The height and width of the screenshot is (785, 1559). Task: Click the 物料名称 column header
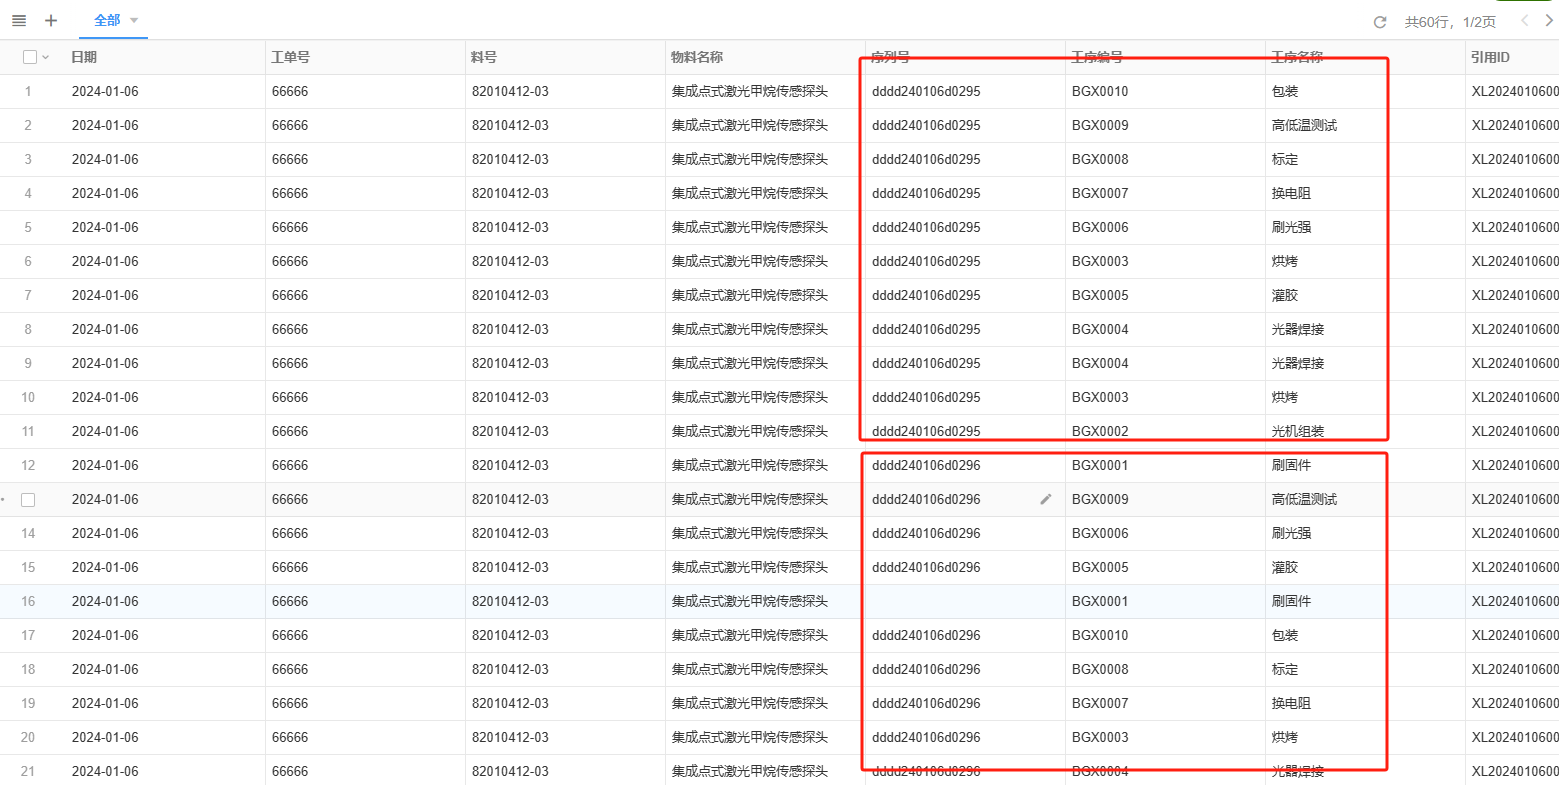(x=697, y=57)
